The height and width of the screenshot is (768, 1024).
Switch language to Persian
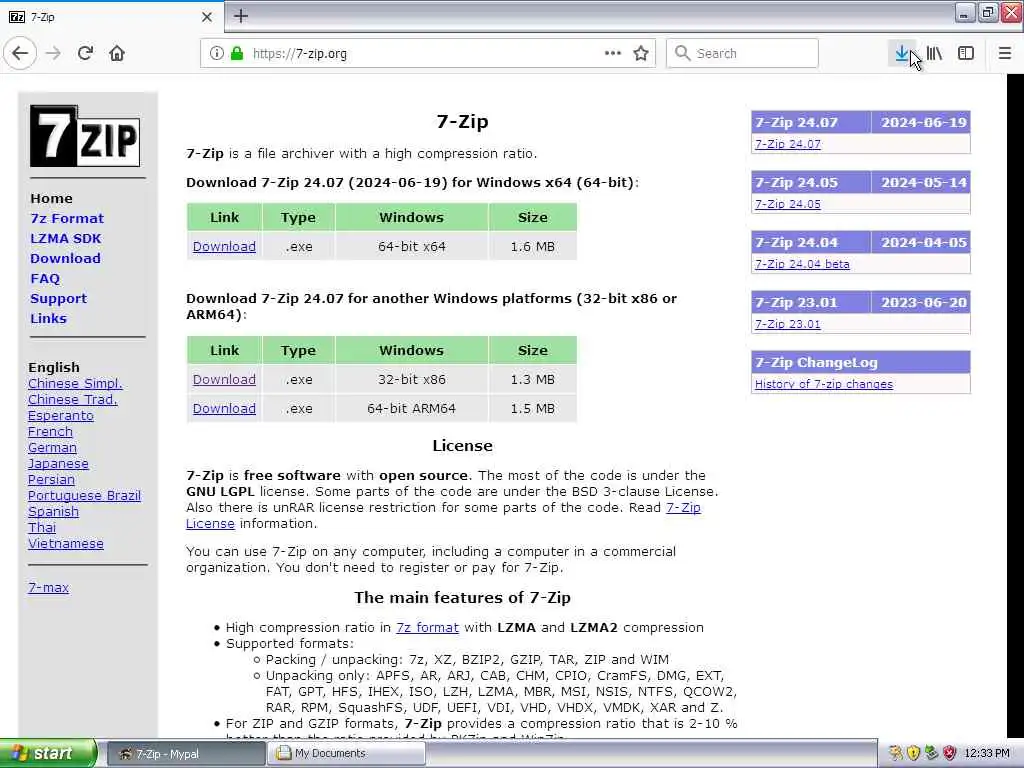tap(51, 479)
